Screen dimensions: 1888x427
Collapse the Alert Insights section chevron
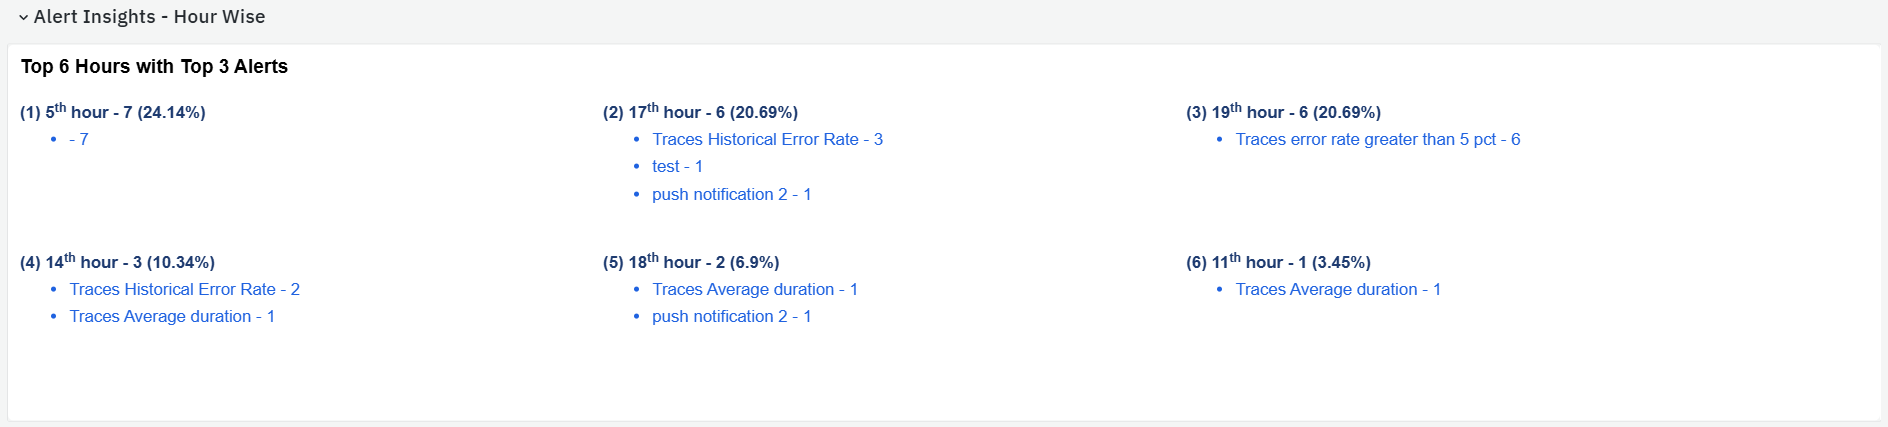23,18
